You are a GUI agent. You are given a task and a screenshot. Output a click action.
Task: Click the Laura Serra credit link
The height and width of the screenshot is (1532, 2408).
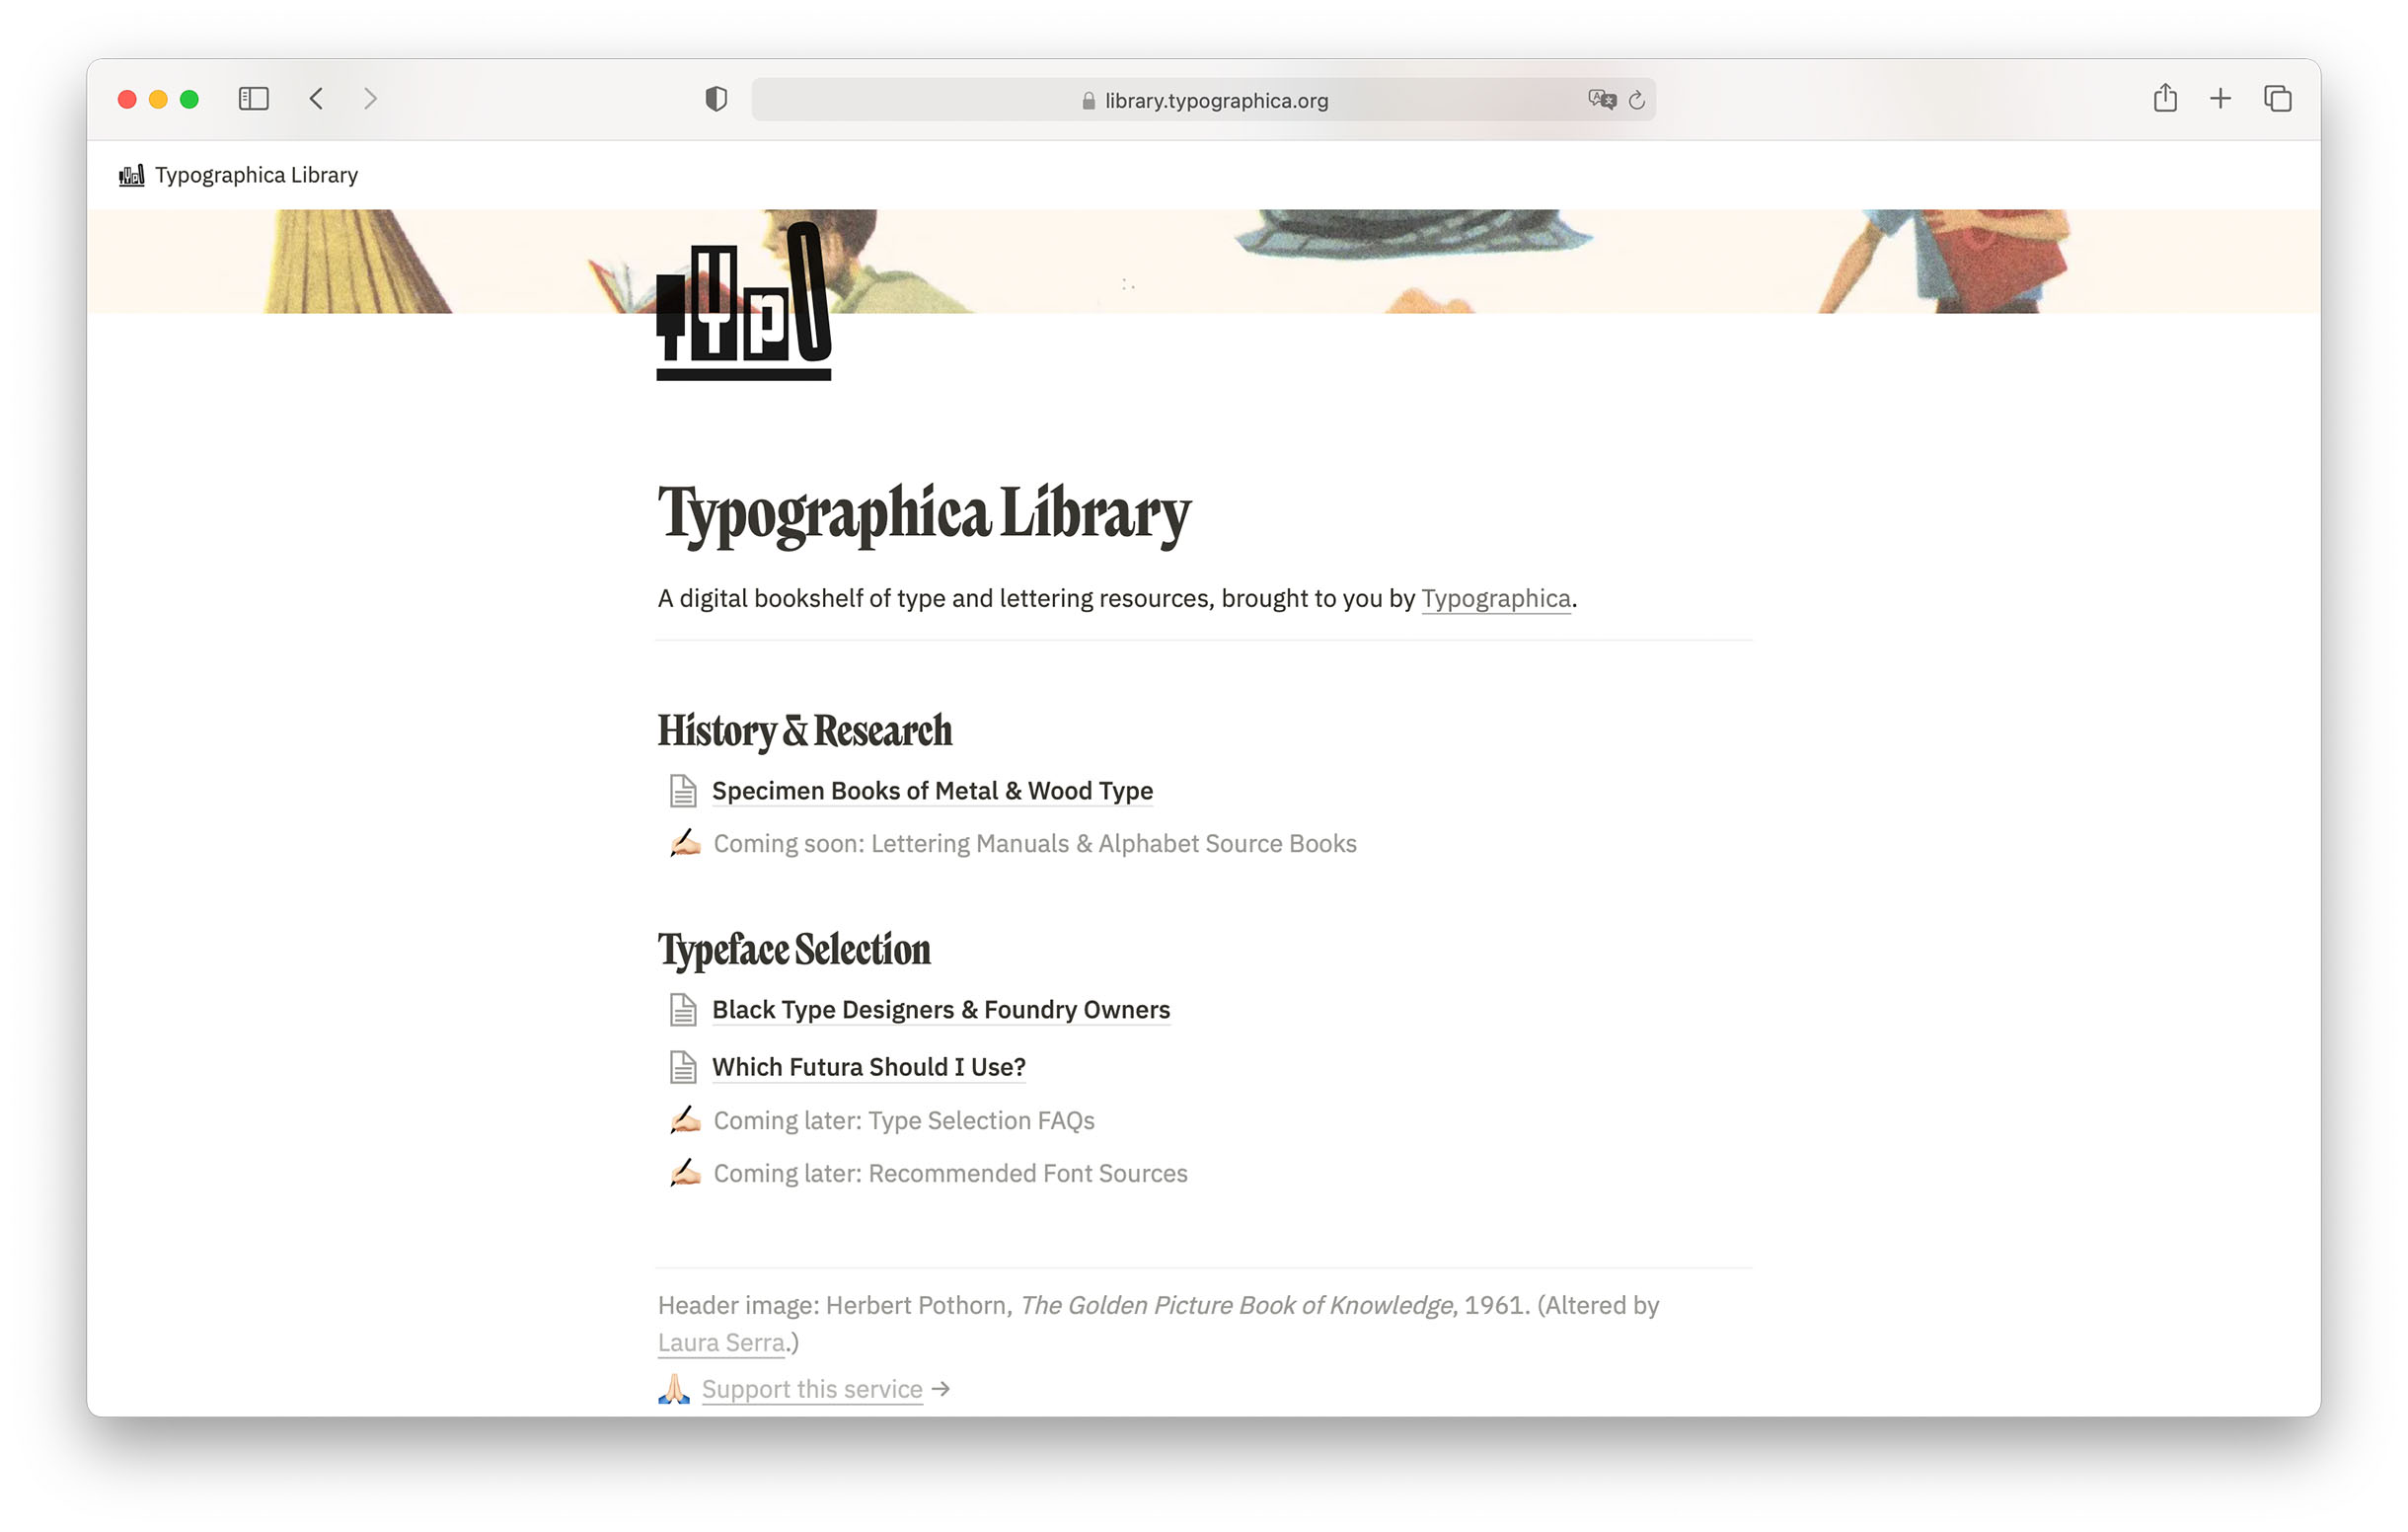tap(720, 1343)
